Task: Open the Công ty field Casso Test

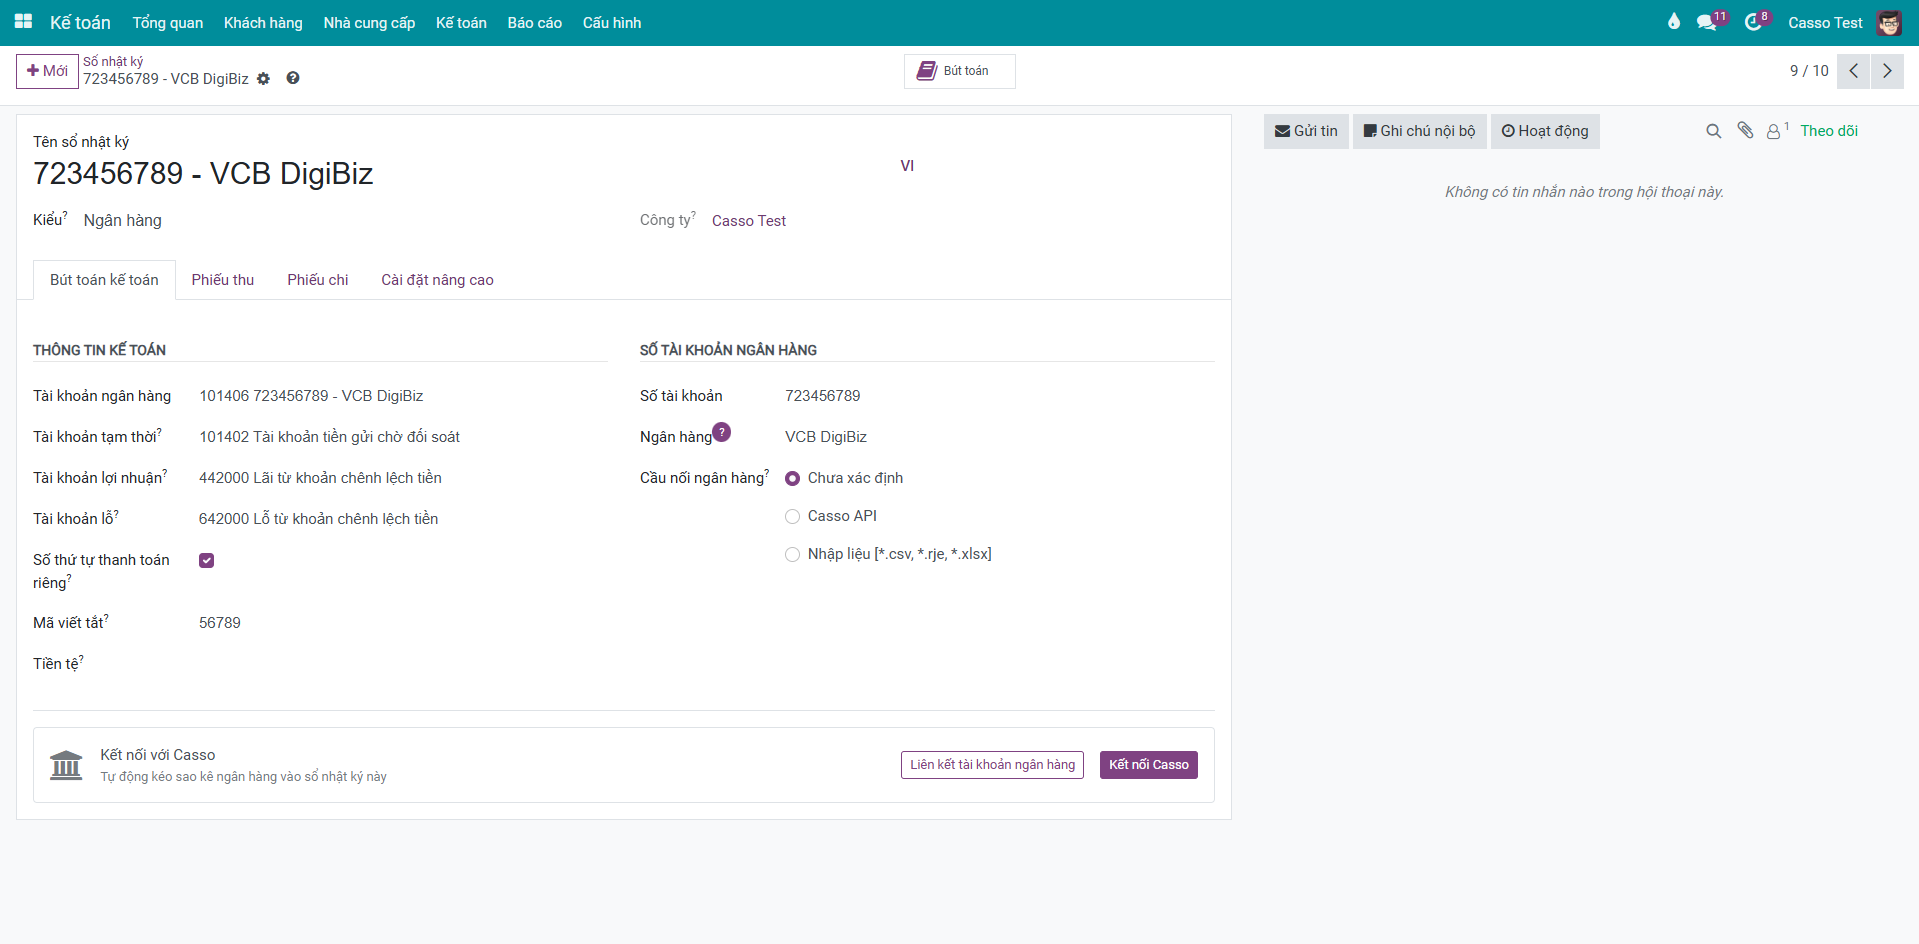Action: pyautogui.click(x=749, y=221)
